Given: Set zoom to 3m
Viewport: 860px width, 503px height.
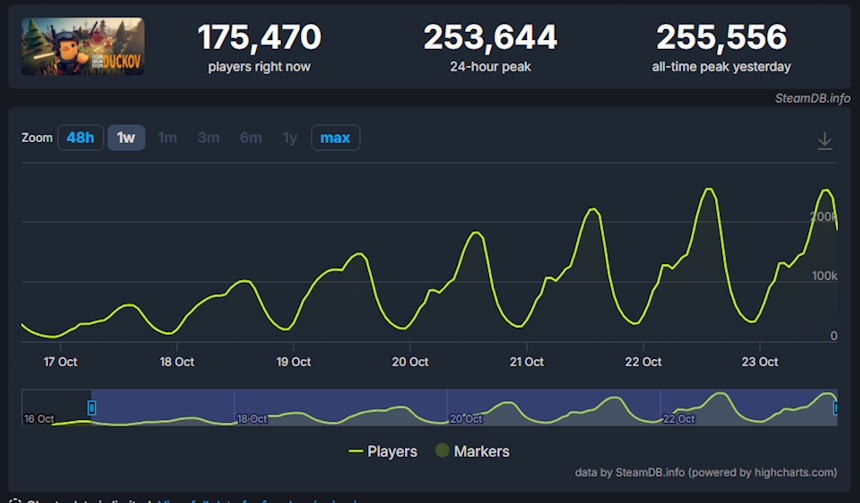Looking at the screenshot, I should pos(208,138).
